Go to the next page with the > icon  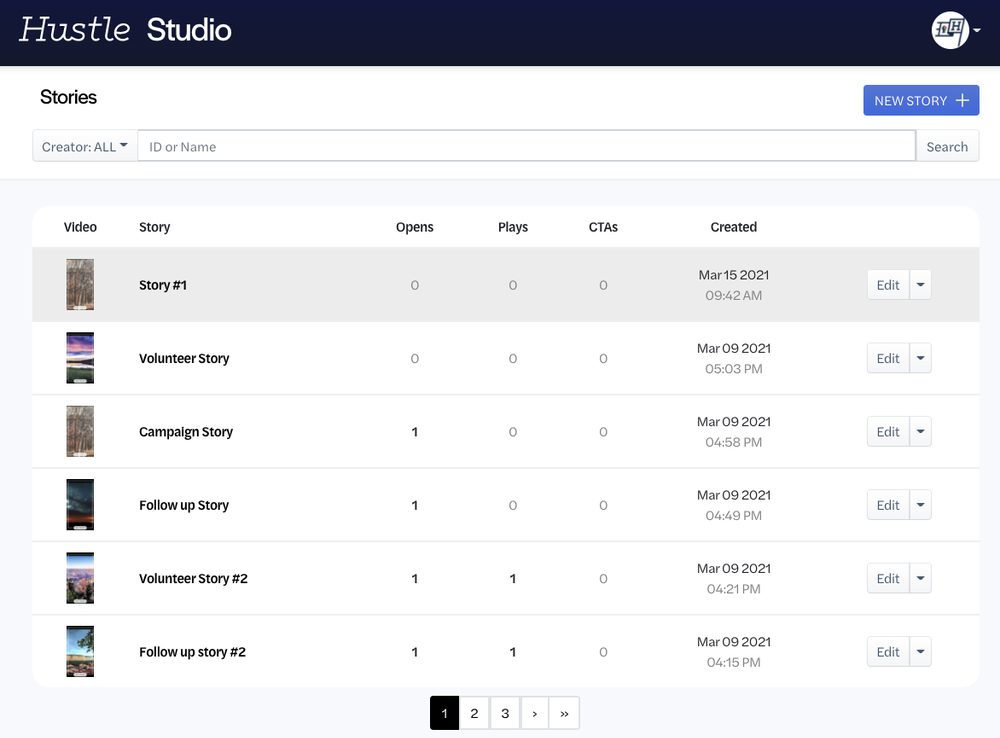point(534,713)
